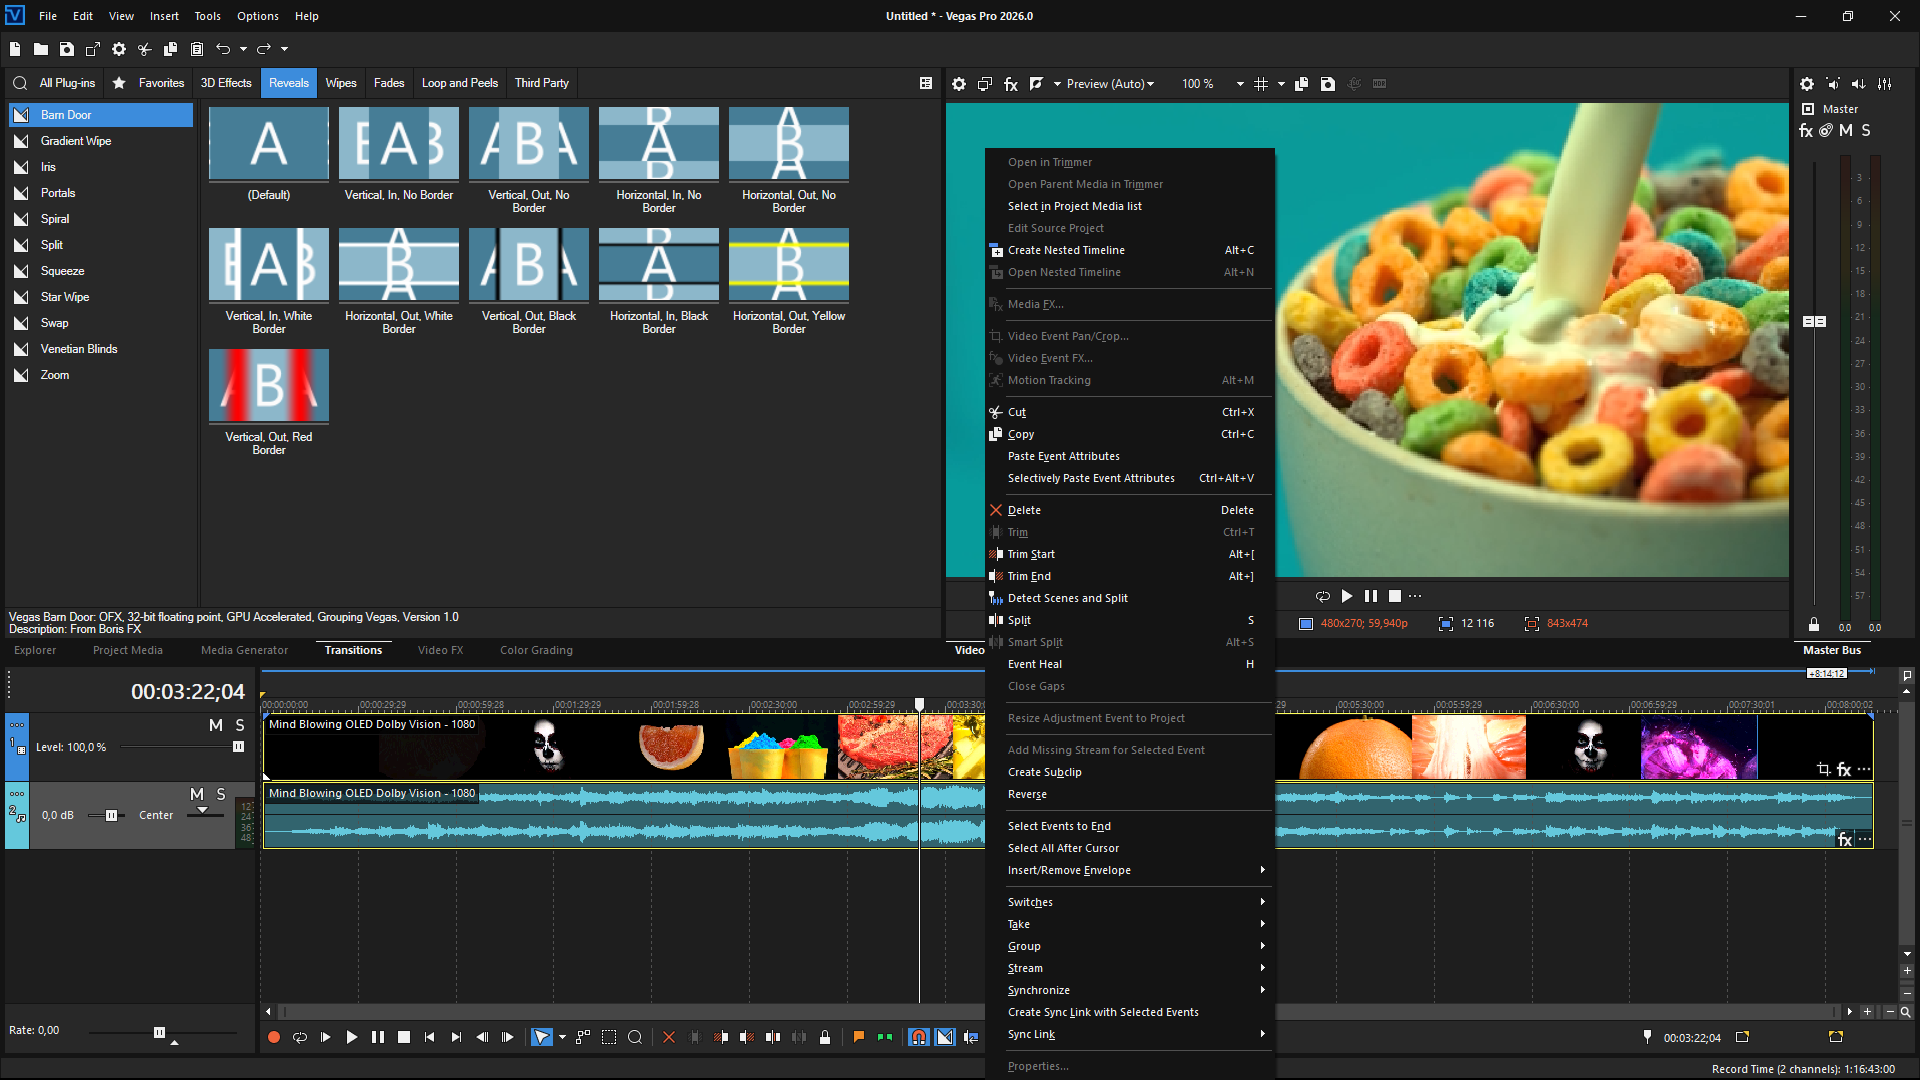This screenshot has height=1080, width=1920.
Task: Open the Video FX panel tab
Action: click(x=440, y=650)
